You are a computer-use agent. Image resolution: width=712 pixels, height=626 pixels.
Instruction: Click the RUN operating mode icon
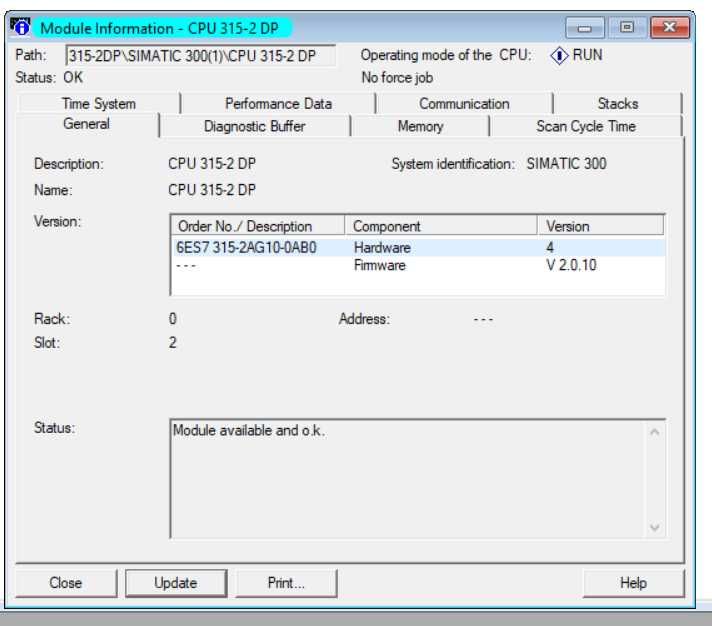[559, 56]
